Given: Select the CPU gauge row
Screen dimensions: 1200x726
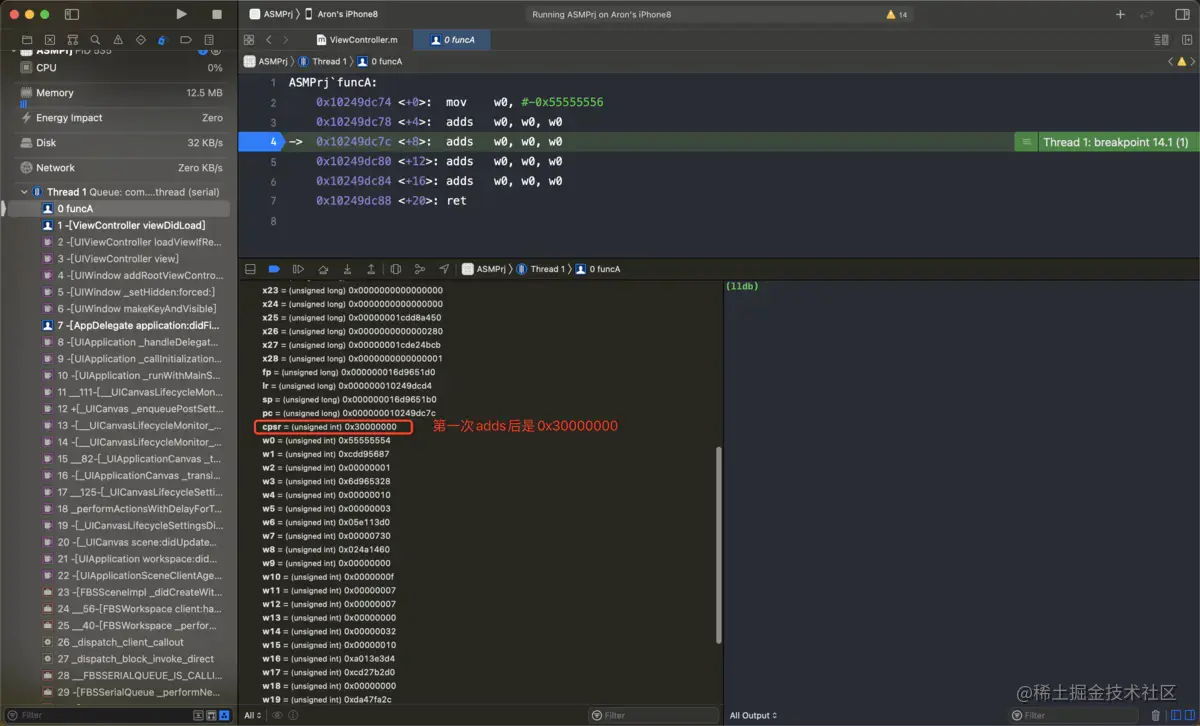Looking at the screenshot, I should (121, 68).
